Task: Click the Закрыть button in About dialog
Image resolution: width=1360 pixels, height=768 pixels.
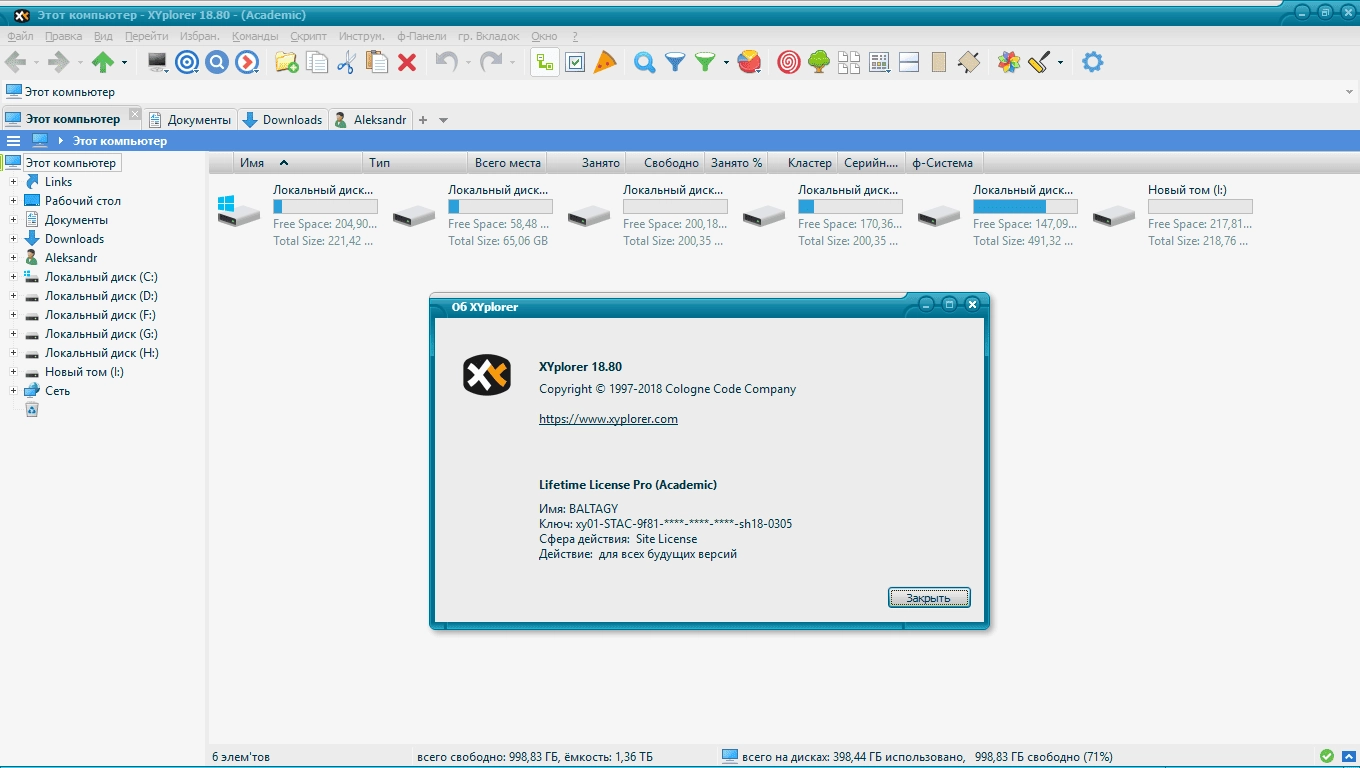Action: pyautogui.click(x=929, y=598)
